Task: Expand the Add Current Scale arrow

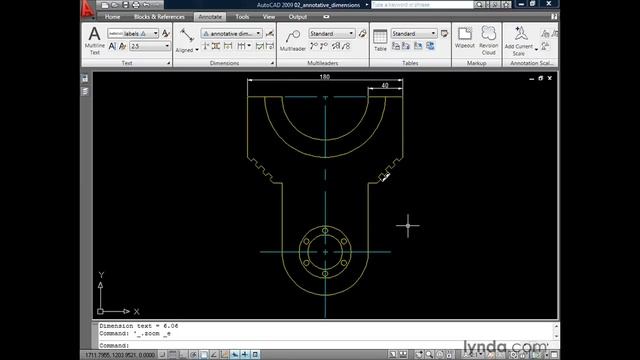Action: click(x=536, y=50)
